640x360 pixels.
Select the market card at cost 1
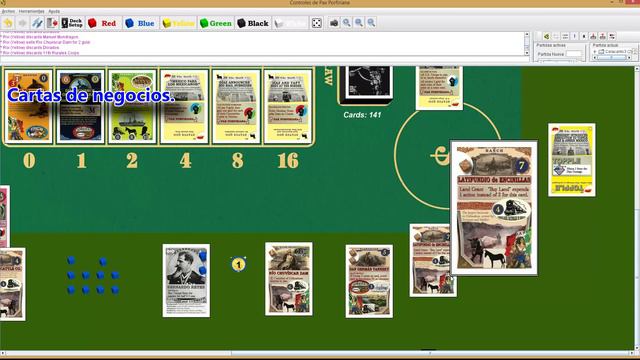click(x=80, y=106)
